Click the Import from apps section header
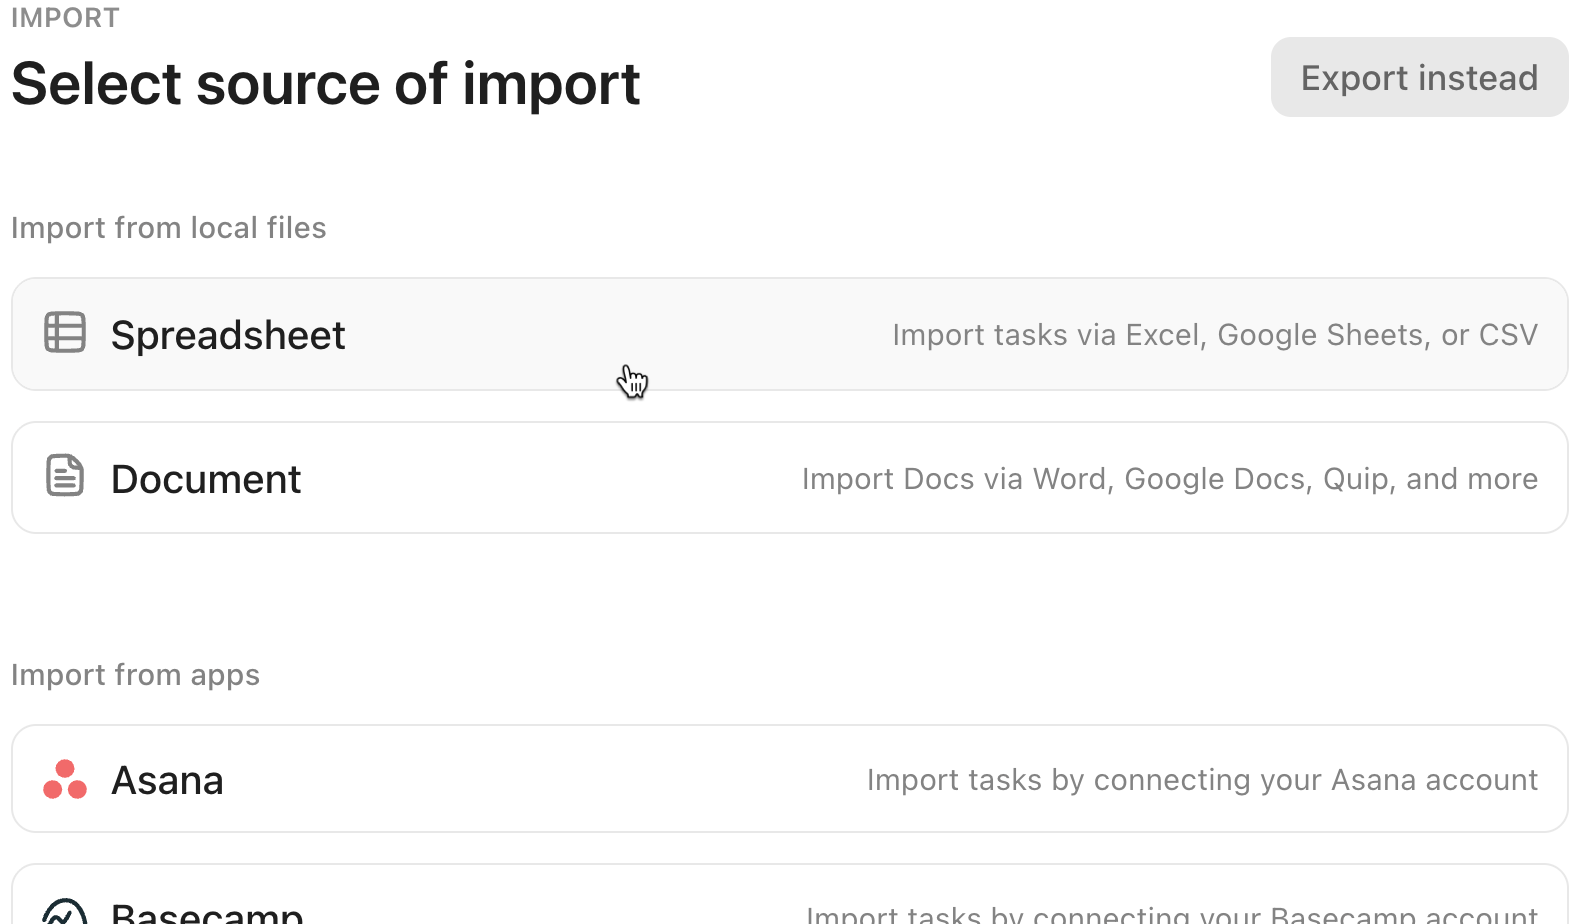 (135, 674)
